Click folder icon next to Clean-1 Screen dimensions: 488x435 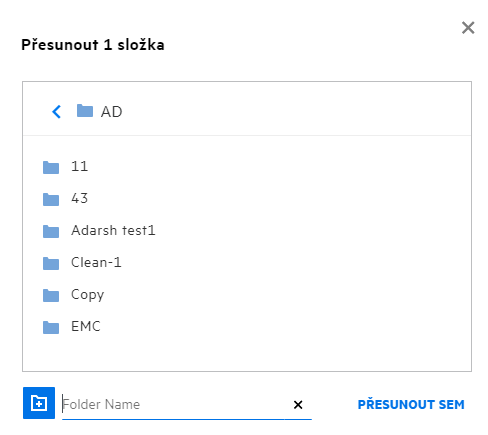(x=51, y=263)
